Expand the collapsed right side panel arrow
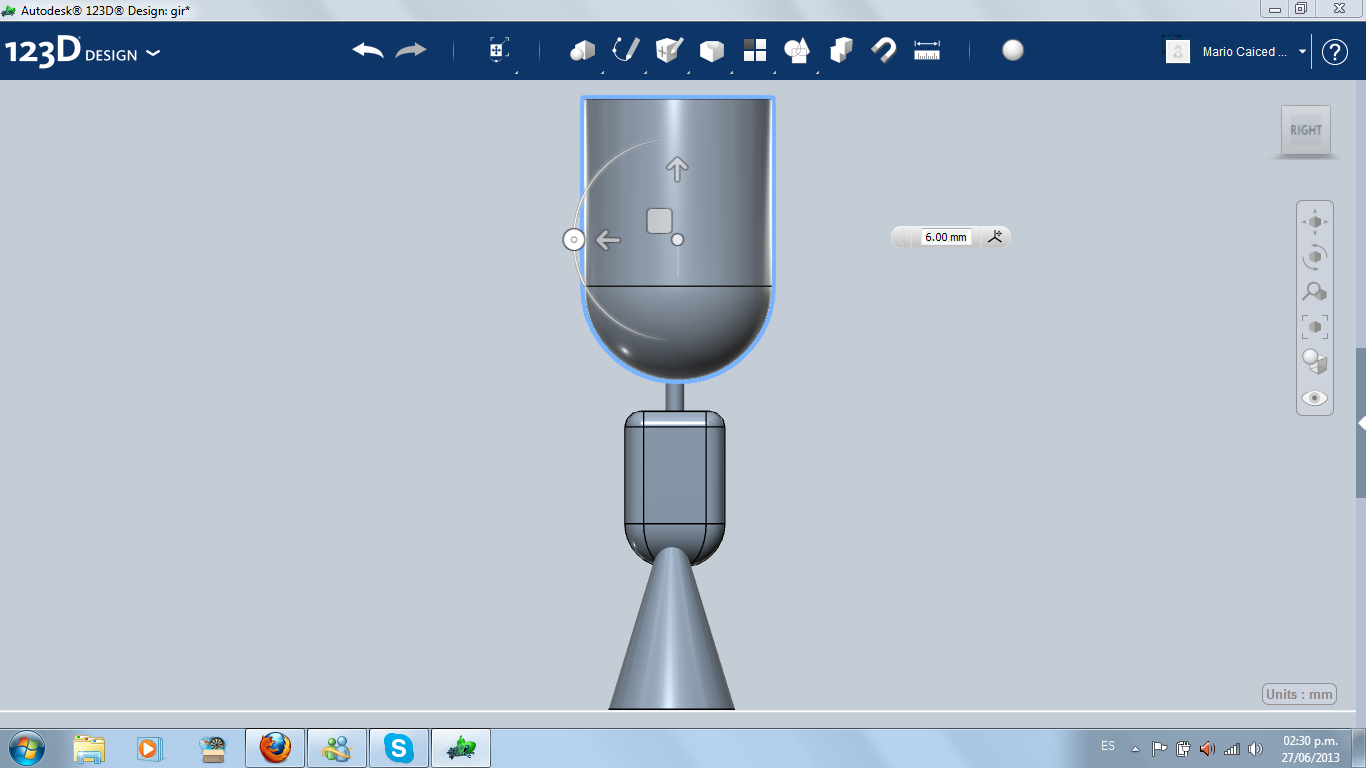 [1361, 424]
